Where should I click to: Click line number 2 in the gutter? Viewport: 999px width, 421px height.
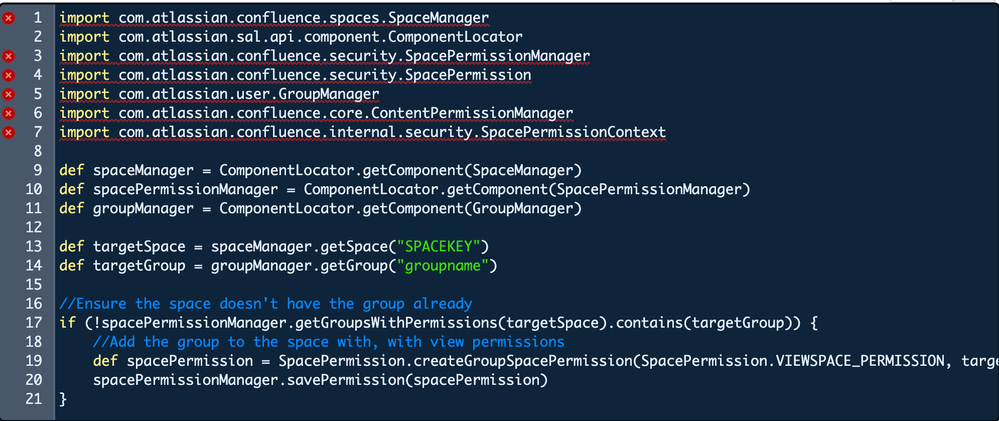37,37
